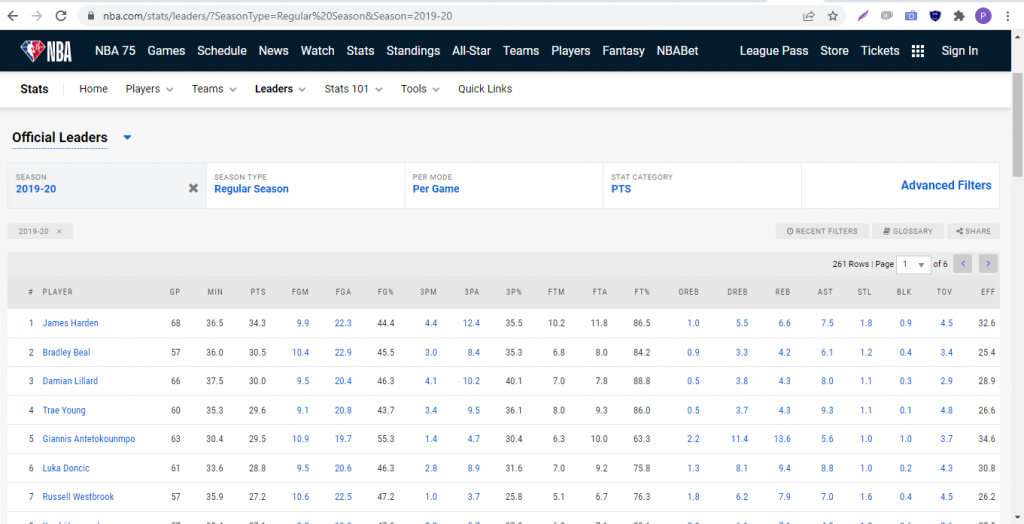The width and height of the screenshot is (1024, 524).
Task: Expand the Stats 101 submenu
Action: click(353, 89)
